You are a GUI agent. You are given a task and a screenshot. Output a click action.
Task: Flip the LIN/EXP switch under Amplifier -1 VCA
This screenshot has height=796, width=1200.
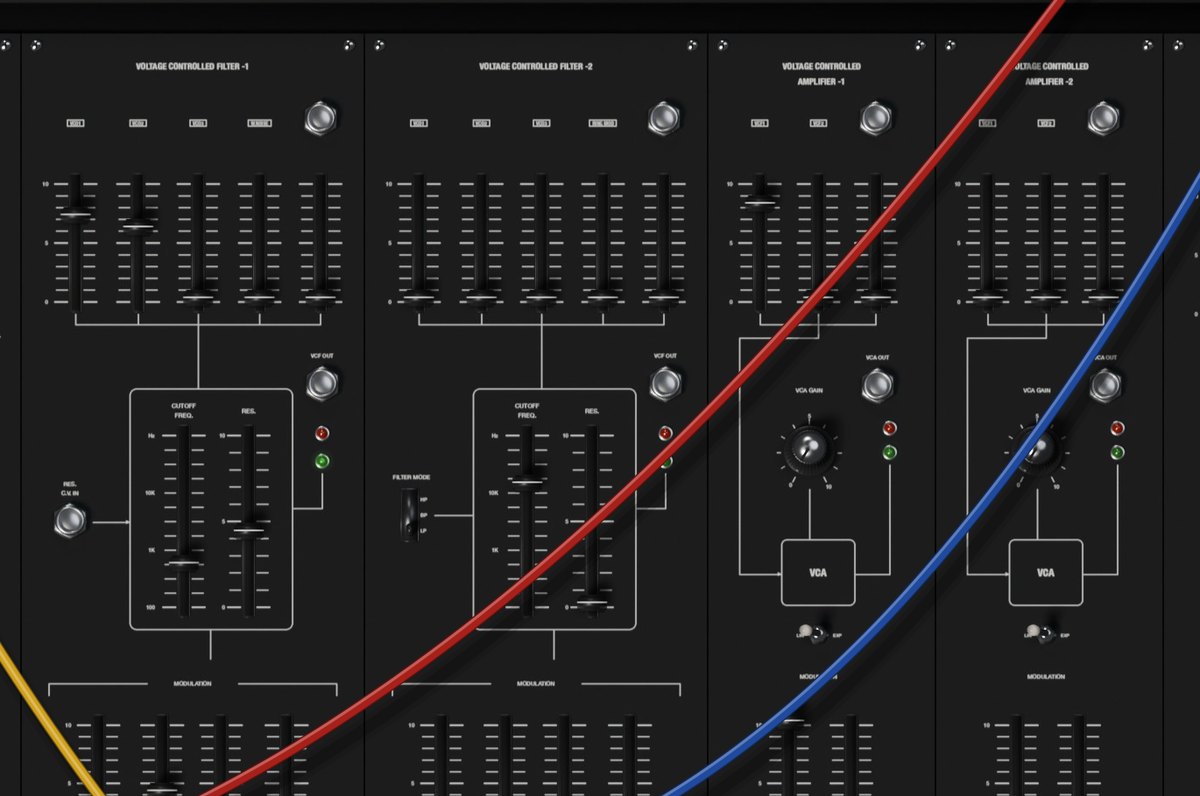coord(812,634)
